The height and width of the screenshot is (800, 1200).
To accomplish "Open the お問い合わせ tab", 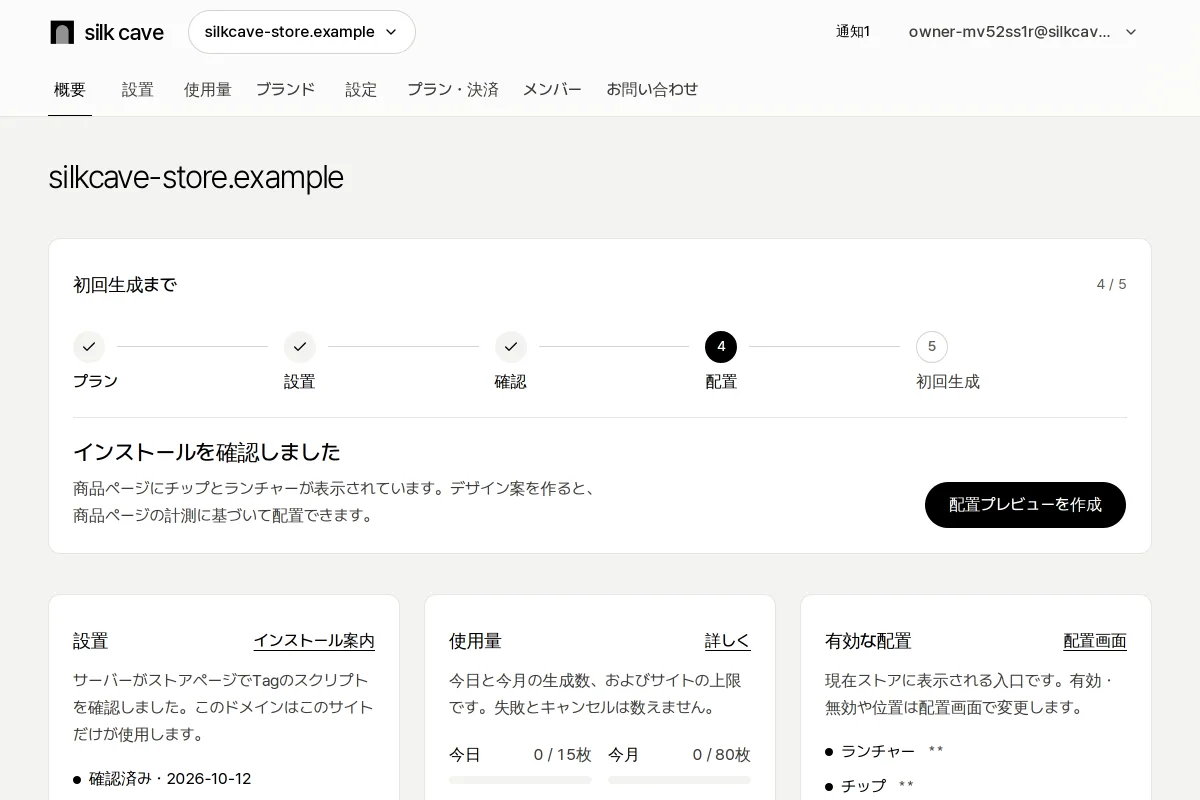I will 652,90.
